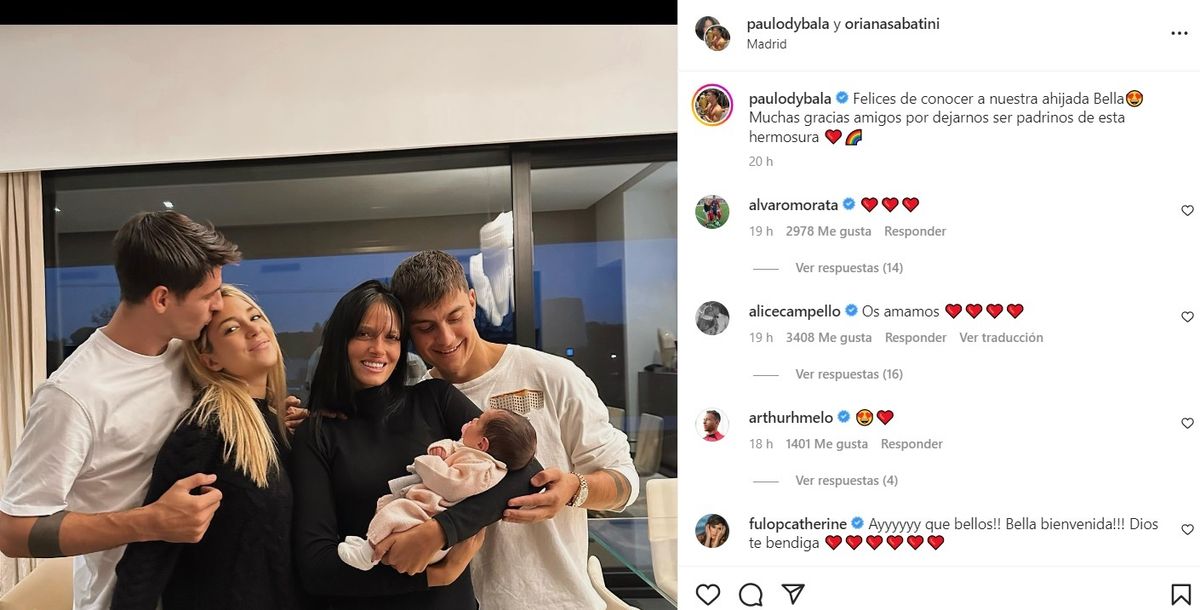Like the post with the heart icon
Viewport: 1200px width, 610px height.
708,594
